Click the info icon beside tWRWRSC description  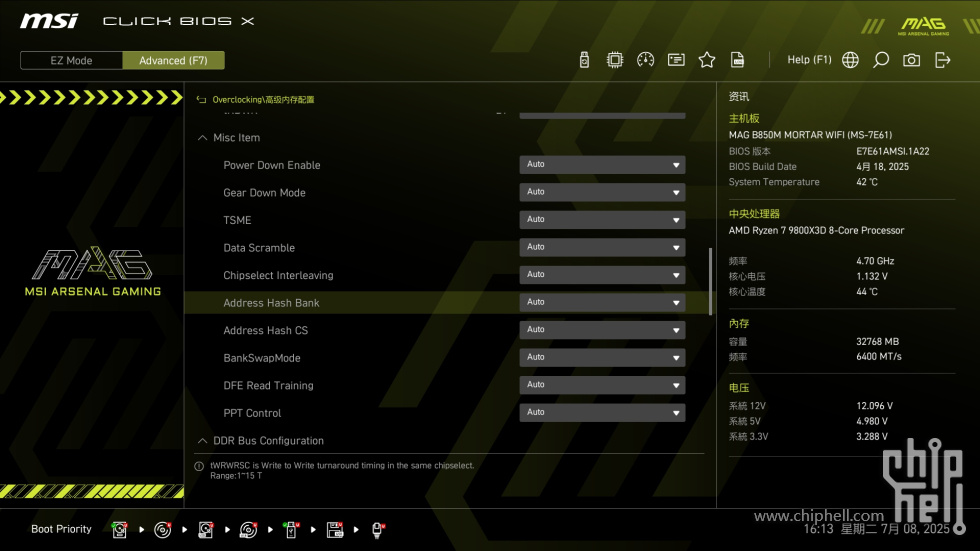tap(199, 466)
